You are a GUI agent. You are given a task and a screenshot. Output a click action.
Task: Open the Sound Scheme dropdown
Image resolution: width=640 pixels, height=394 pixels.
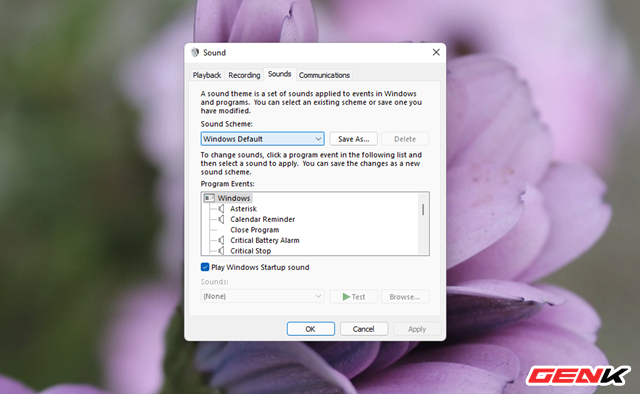[x=262, y=139]
